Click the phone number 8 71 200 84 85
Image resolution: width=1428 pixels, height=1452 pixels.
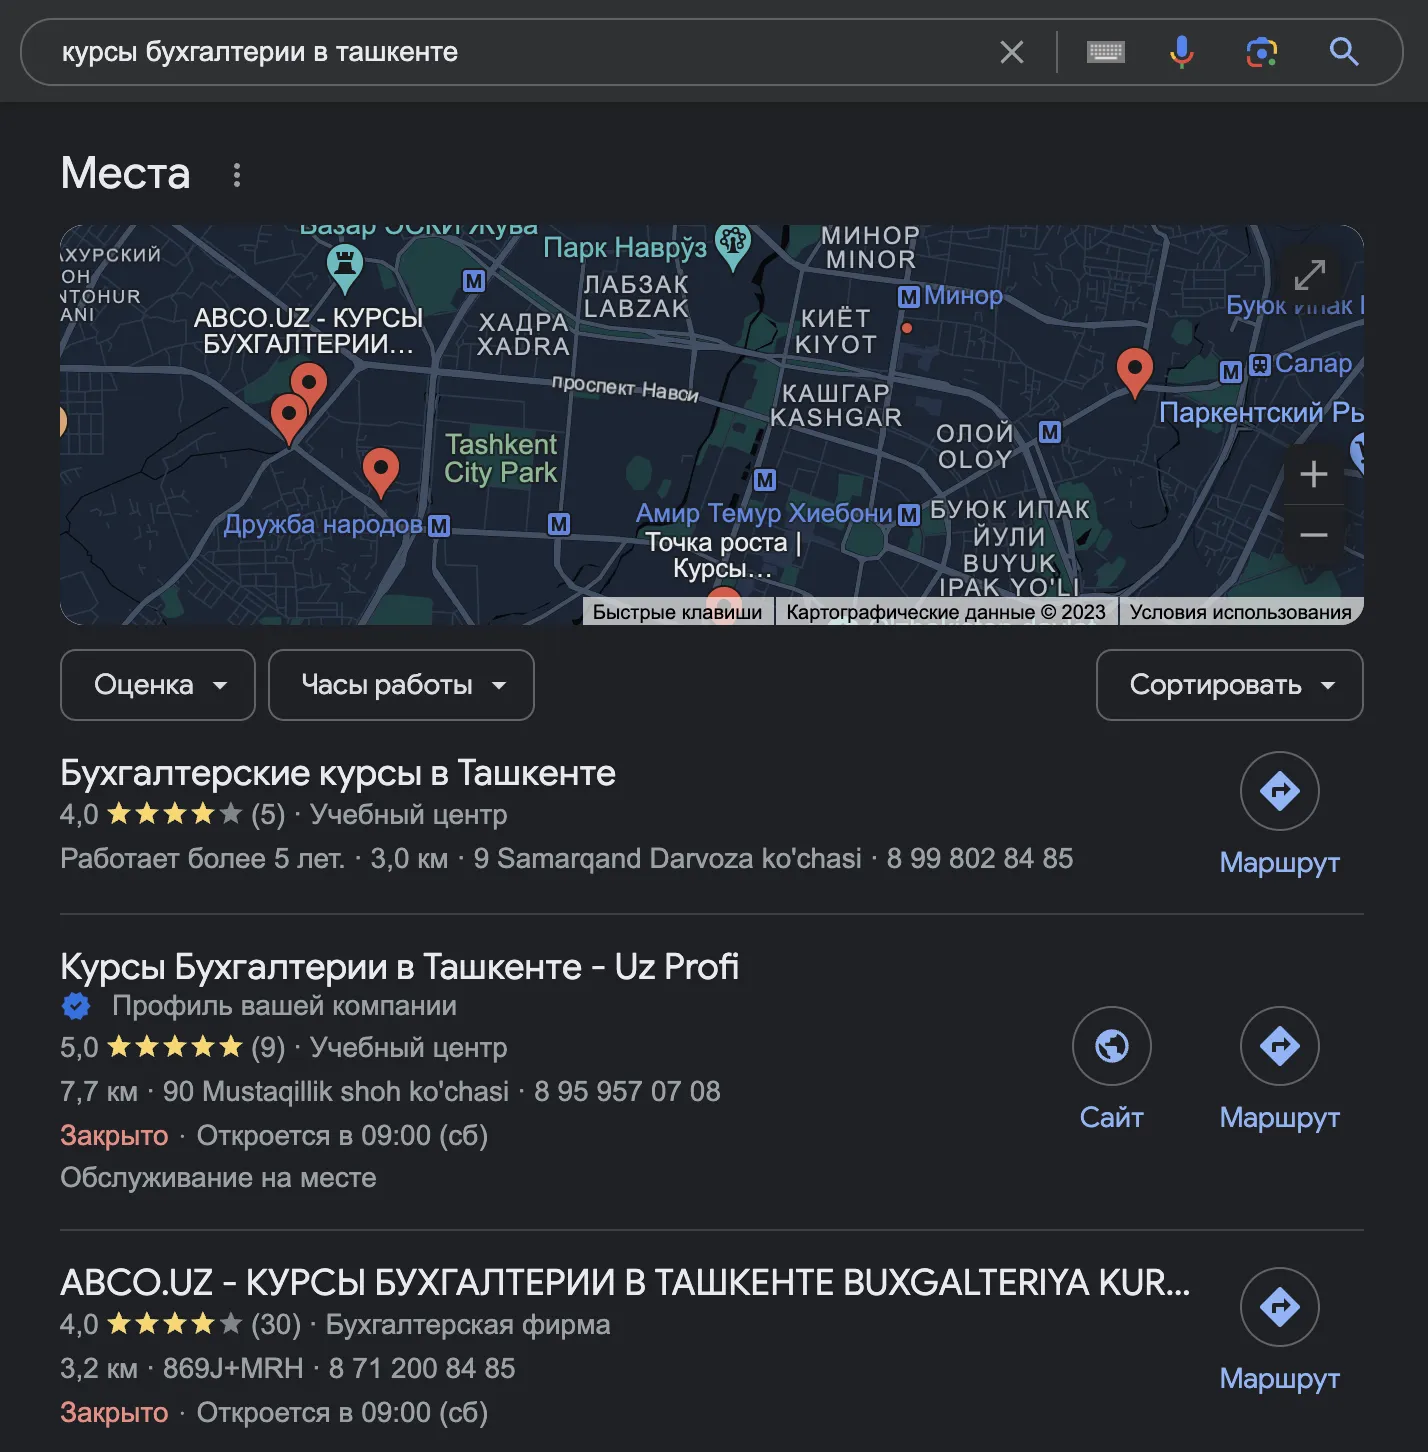point(422,1368)
